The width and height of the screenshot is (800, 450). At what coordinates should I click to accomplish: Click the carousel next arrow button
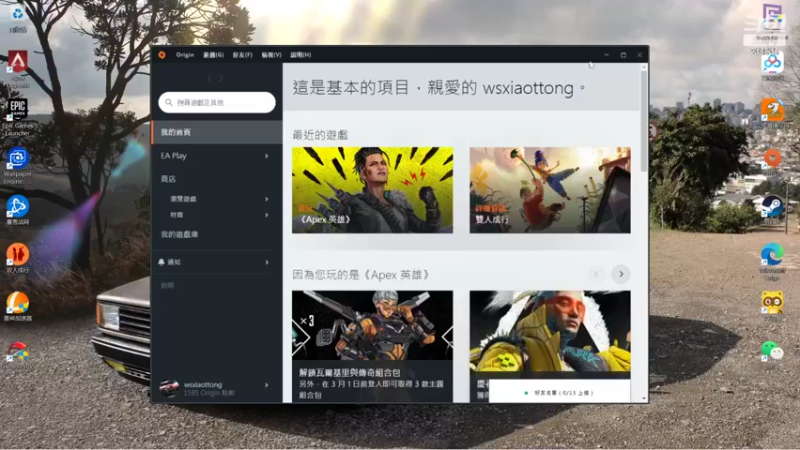tap(621, 274)
